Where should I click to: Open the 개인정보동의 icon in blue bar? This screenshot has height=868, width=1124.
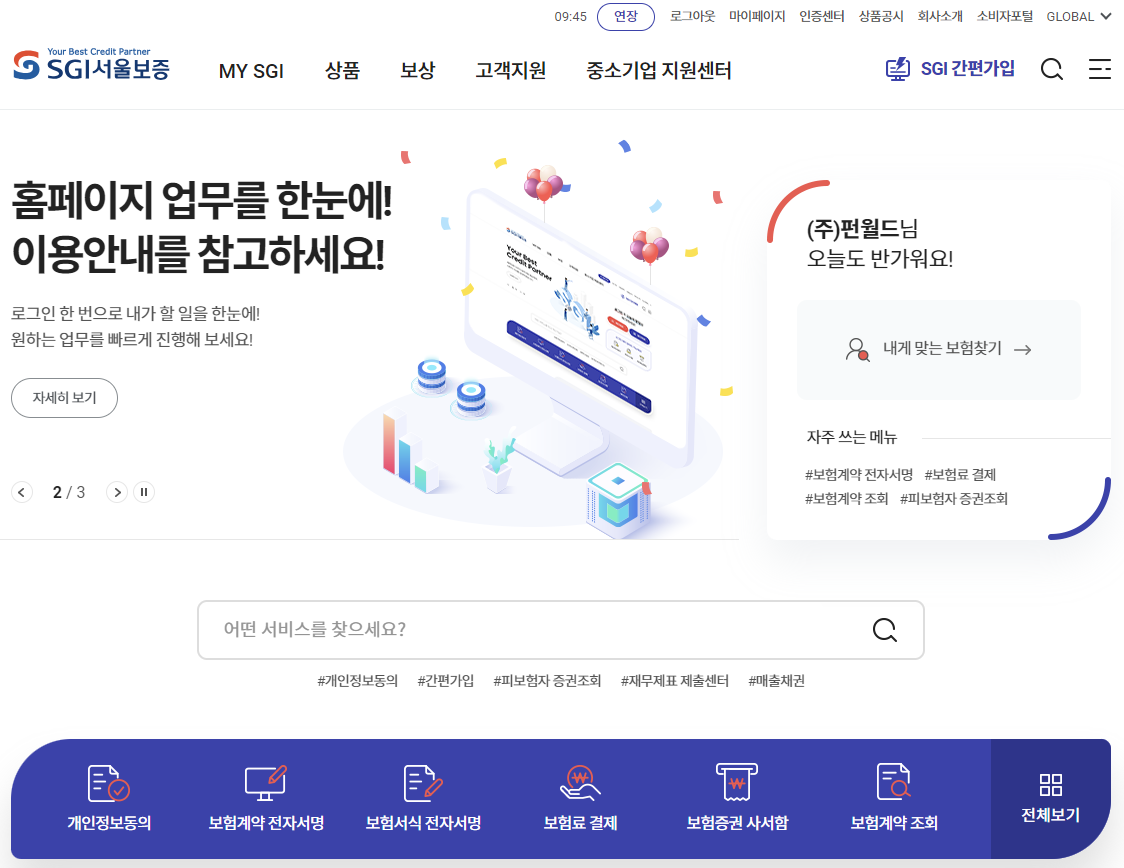coord(108,783)
